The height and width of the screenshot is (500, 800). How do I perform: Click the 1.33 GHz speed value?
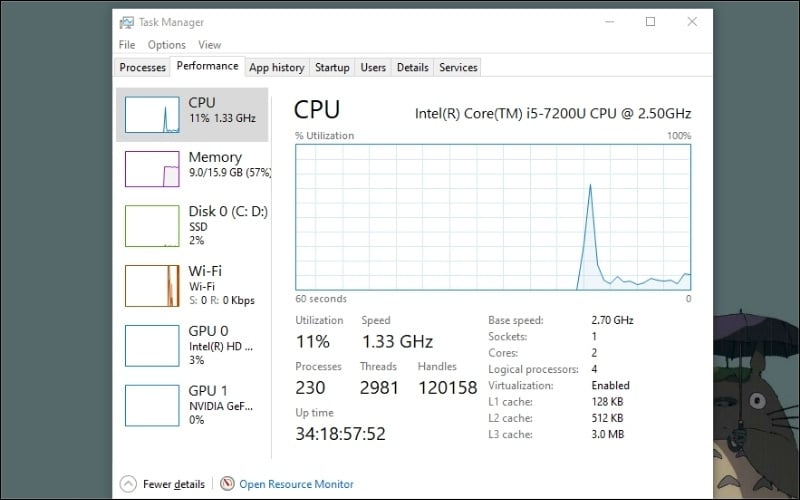coord(397,341)
